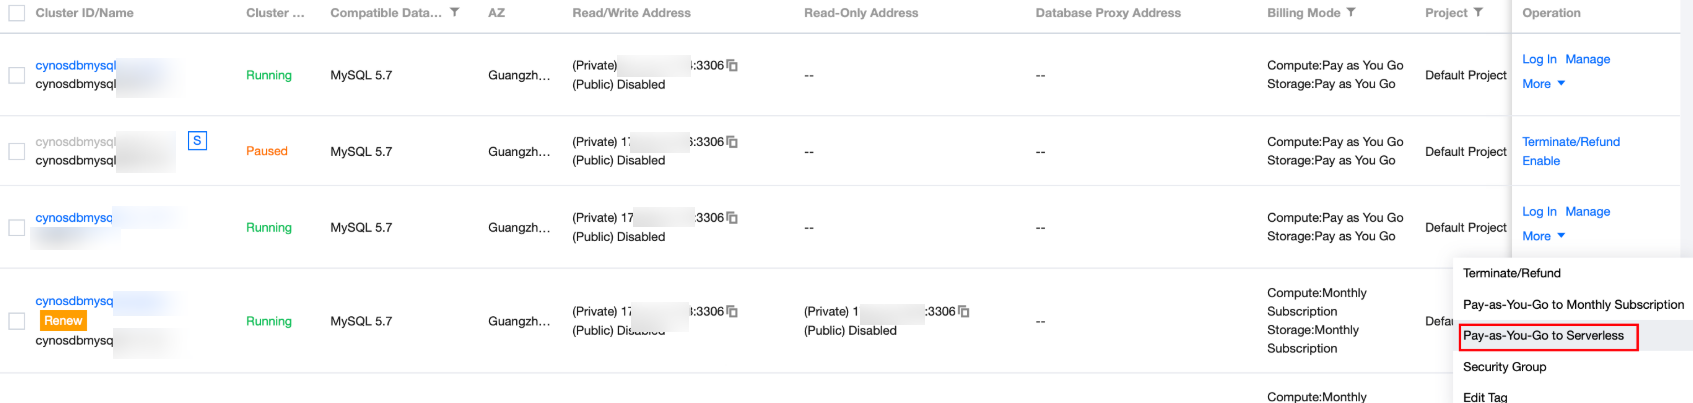Expand More dropdown for first cluster
This screenshot has height=403, width=1693.
tap(1543, 84)
